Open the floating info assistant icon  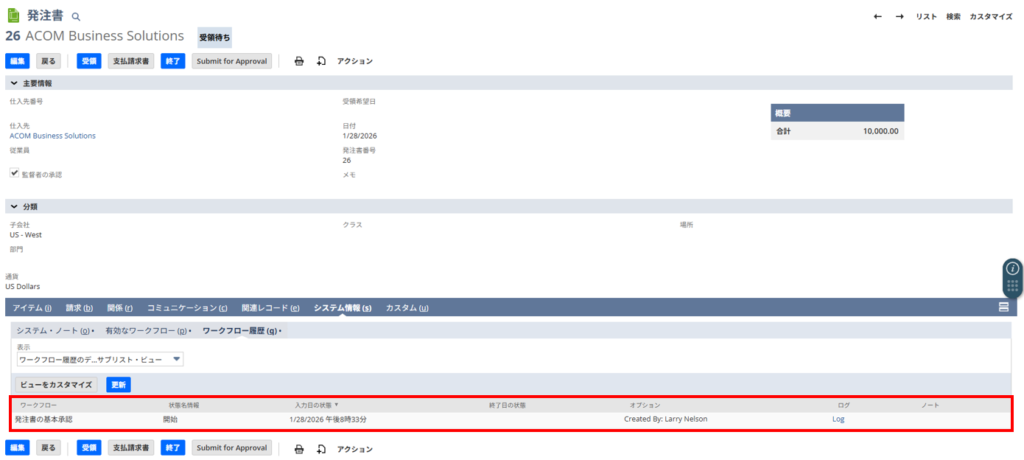click(1012, 269)
